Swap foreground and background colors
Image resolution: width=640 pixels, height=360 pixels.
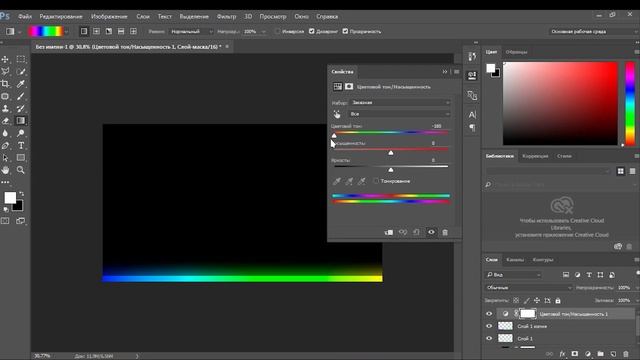click(22, 194)
